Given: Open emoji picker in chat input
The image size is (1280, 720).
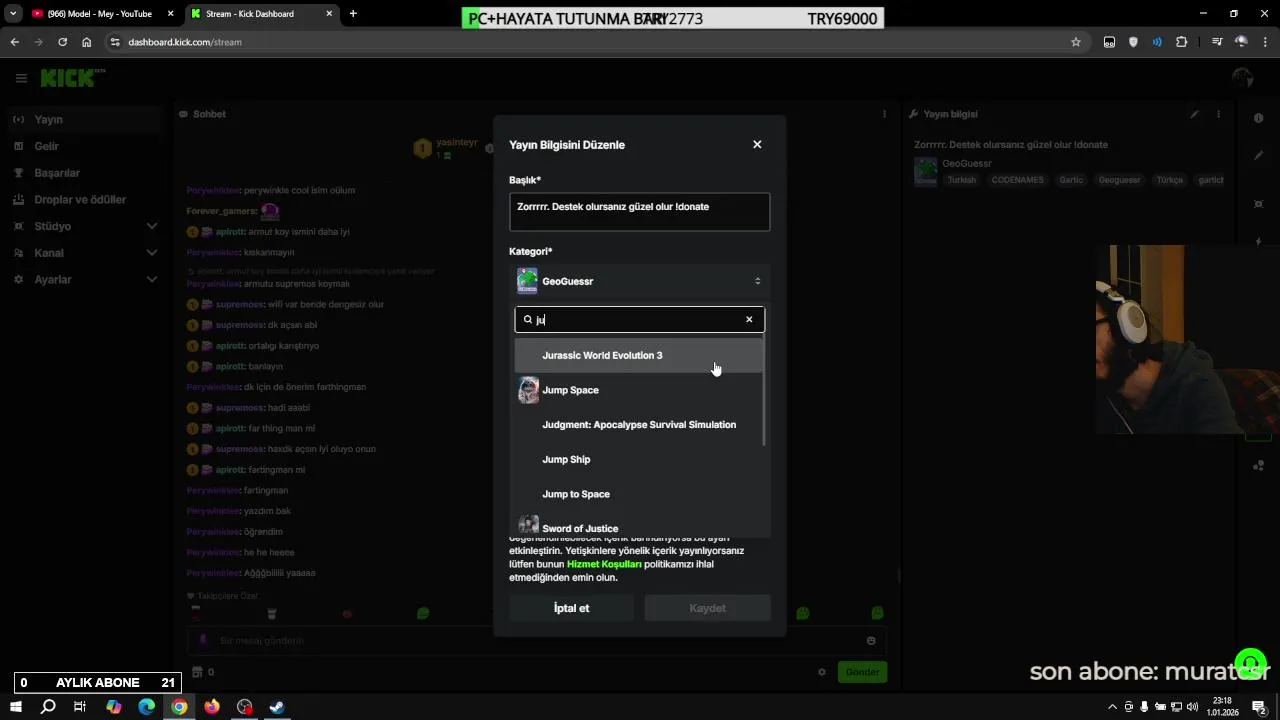Looking at the screenshot, I should [x=871, y=640].
